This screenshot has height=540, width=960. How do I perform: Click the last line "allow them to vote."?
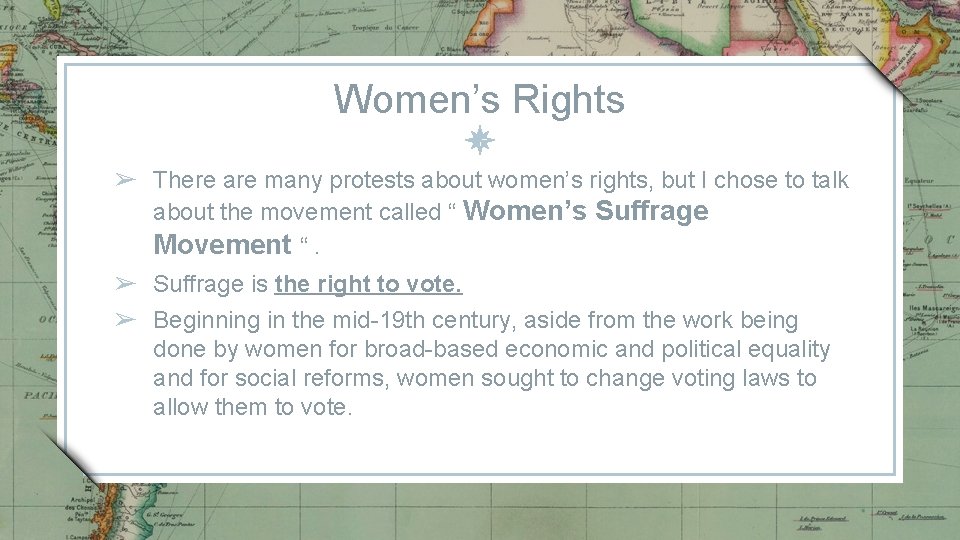(253, 407)
